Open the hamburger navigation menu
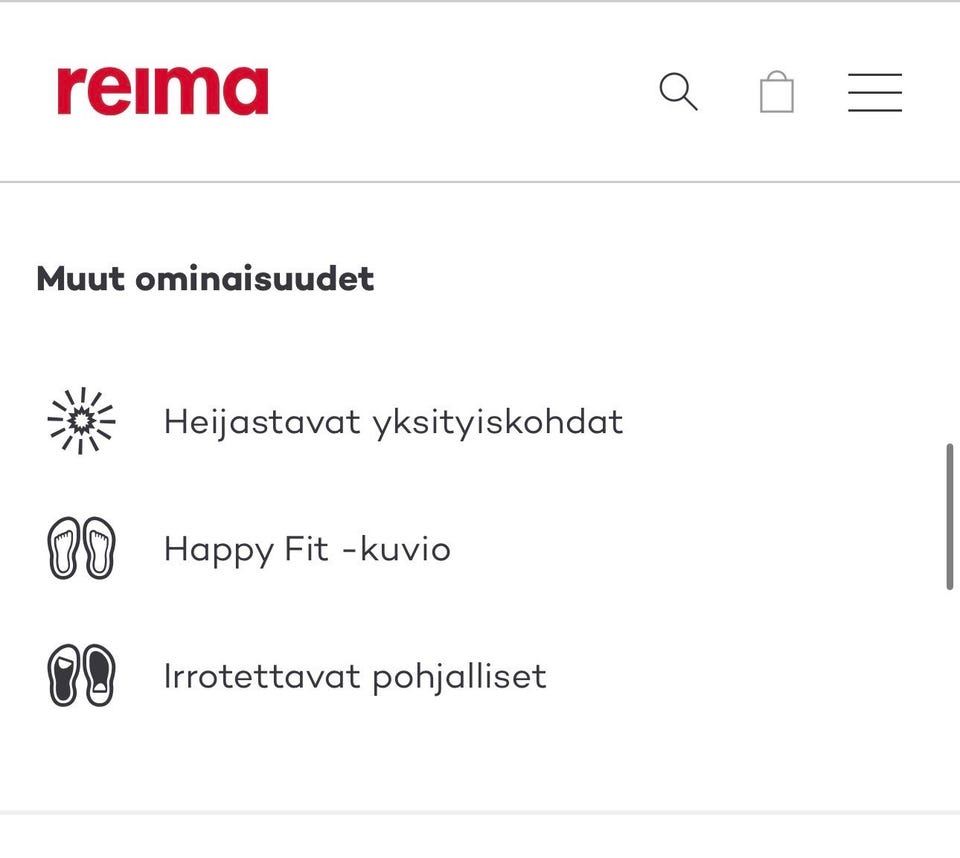This screenshot has width=960, height=858. point(875,92)
